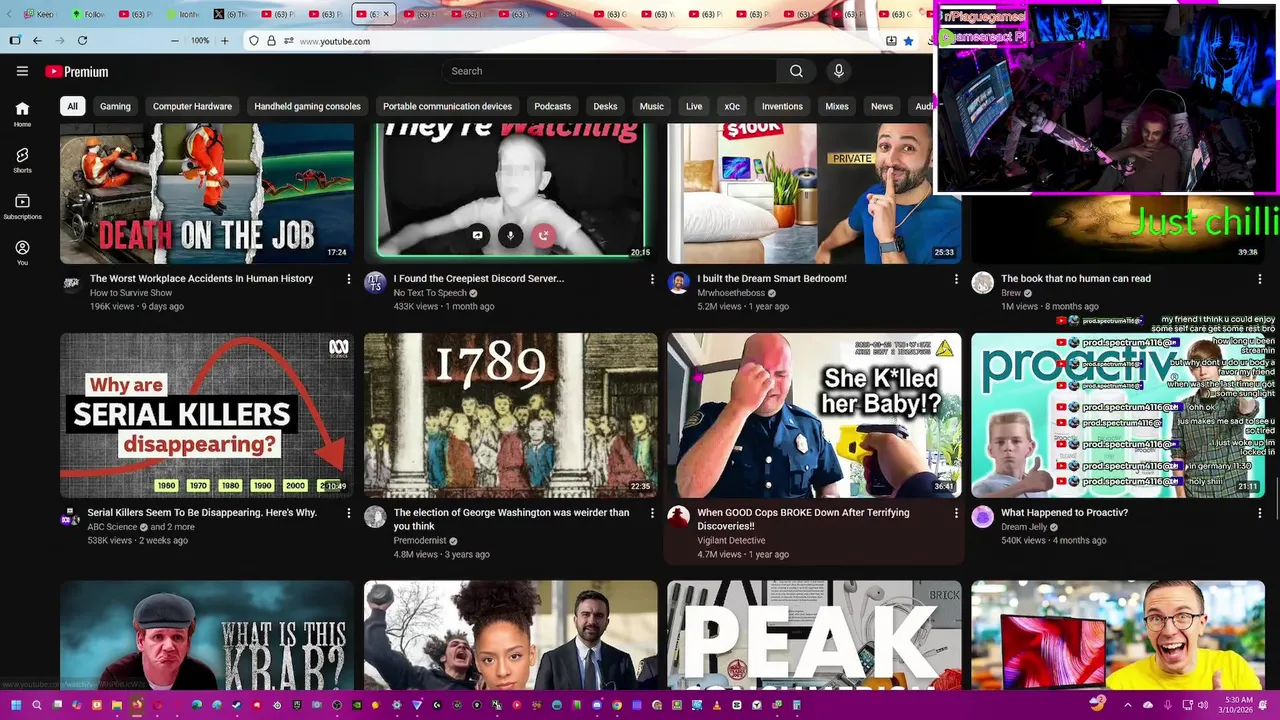Open the YouTube guide hamburger menu
This screenshot has height=720, width=1280.
coord(22,71)
